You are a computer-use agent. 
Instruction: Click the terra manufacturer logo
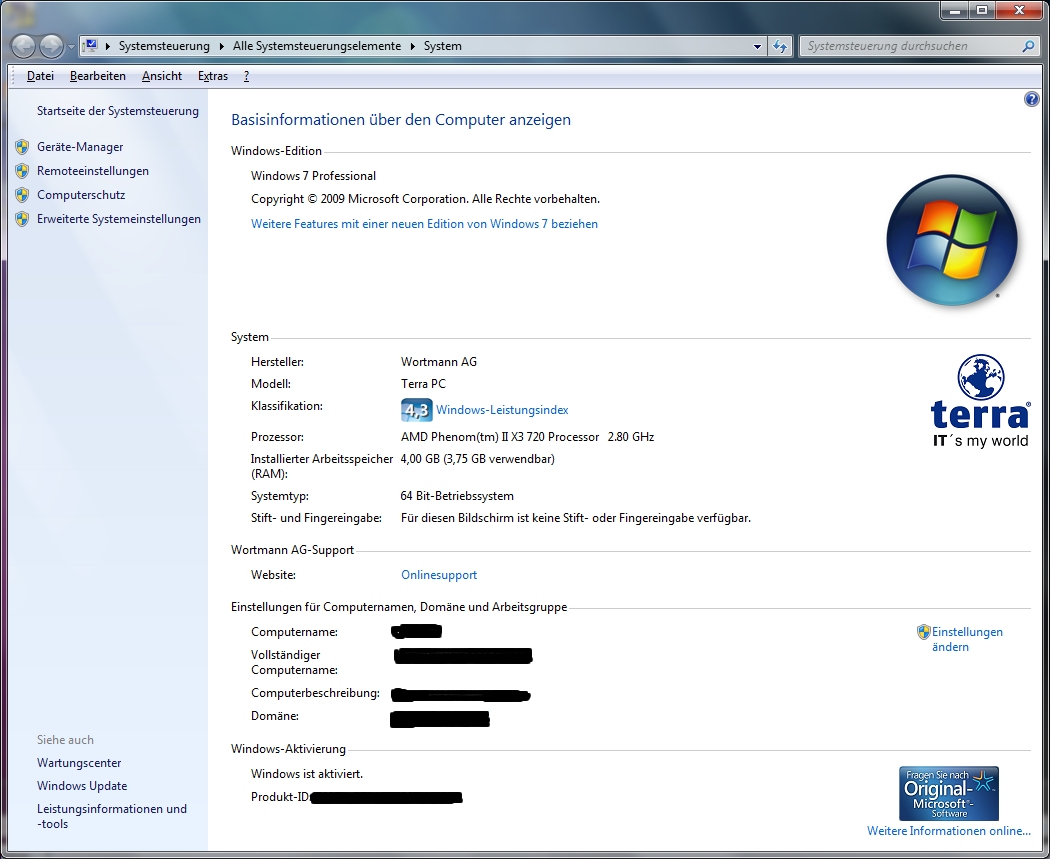click(x=980, y=401)
